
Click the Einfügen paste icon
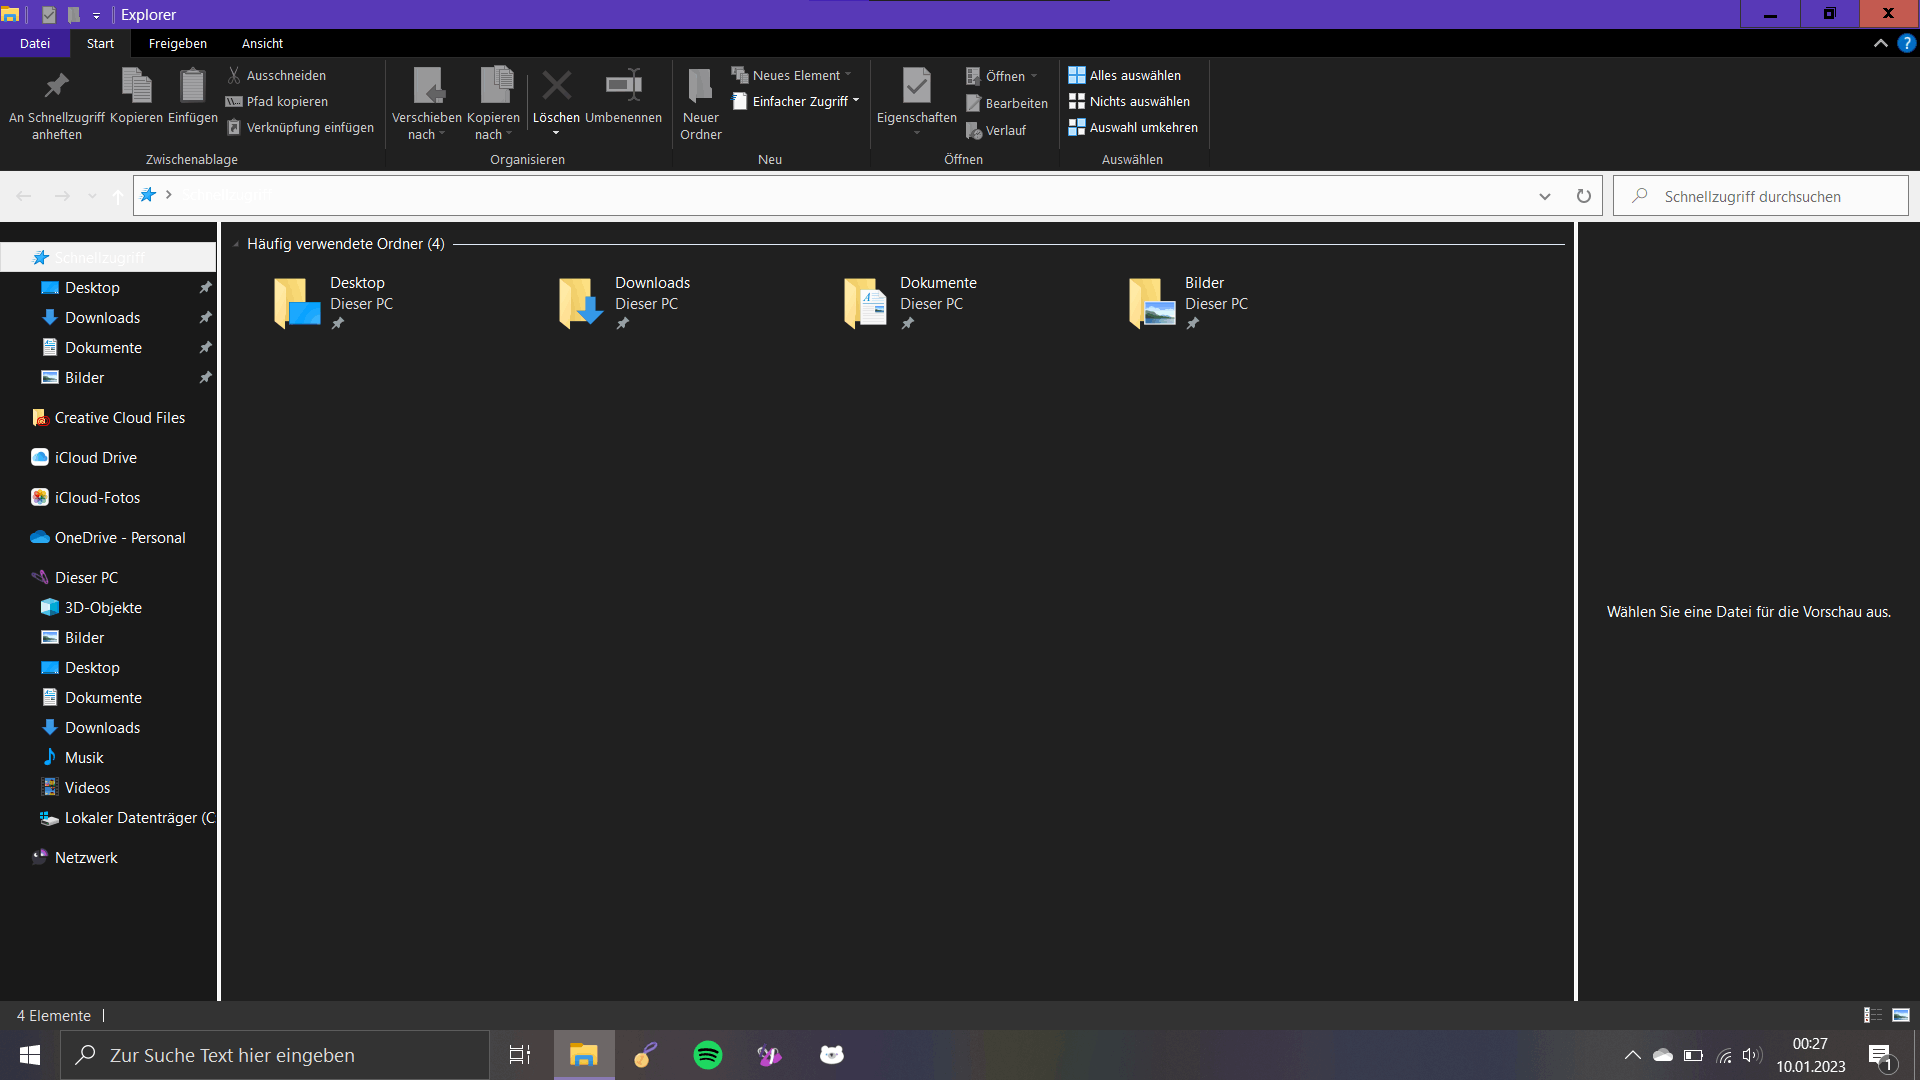192,85
